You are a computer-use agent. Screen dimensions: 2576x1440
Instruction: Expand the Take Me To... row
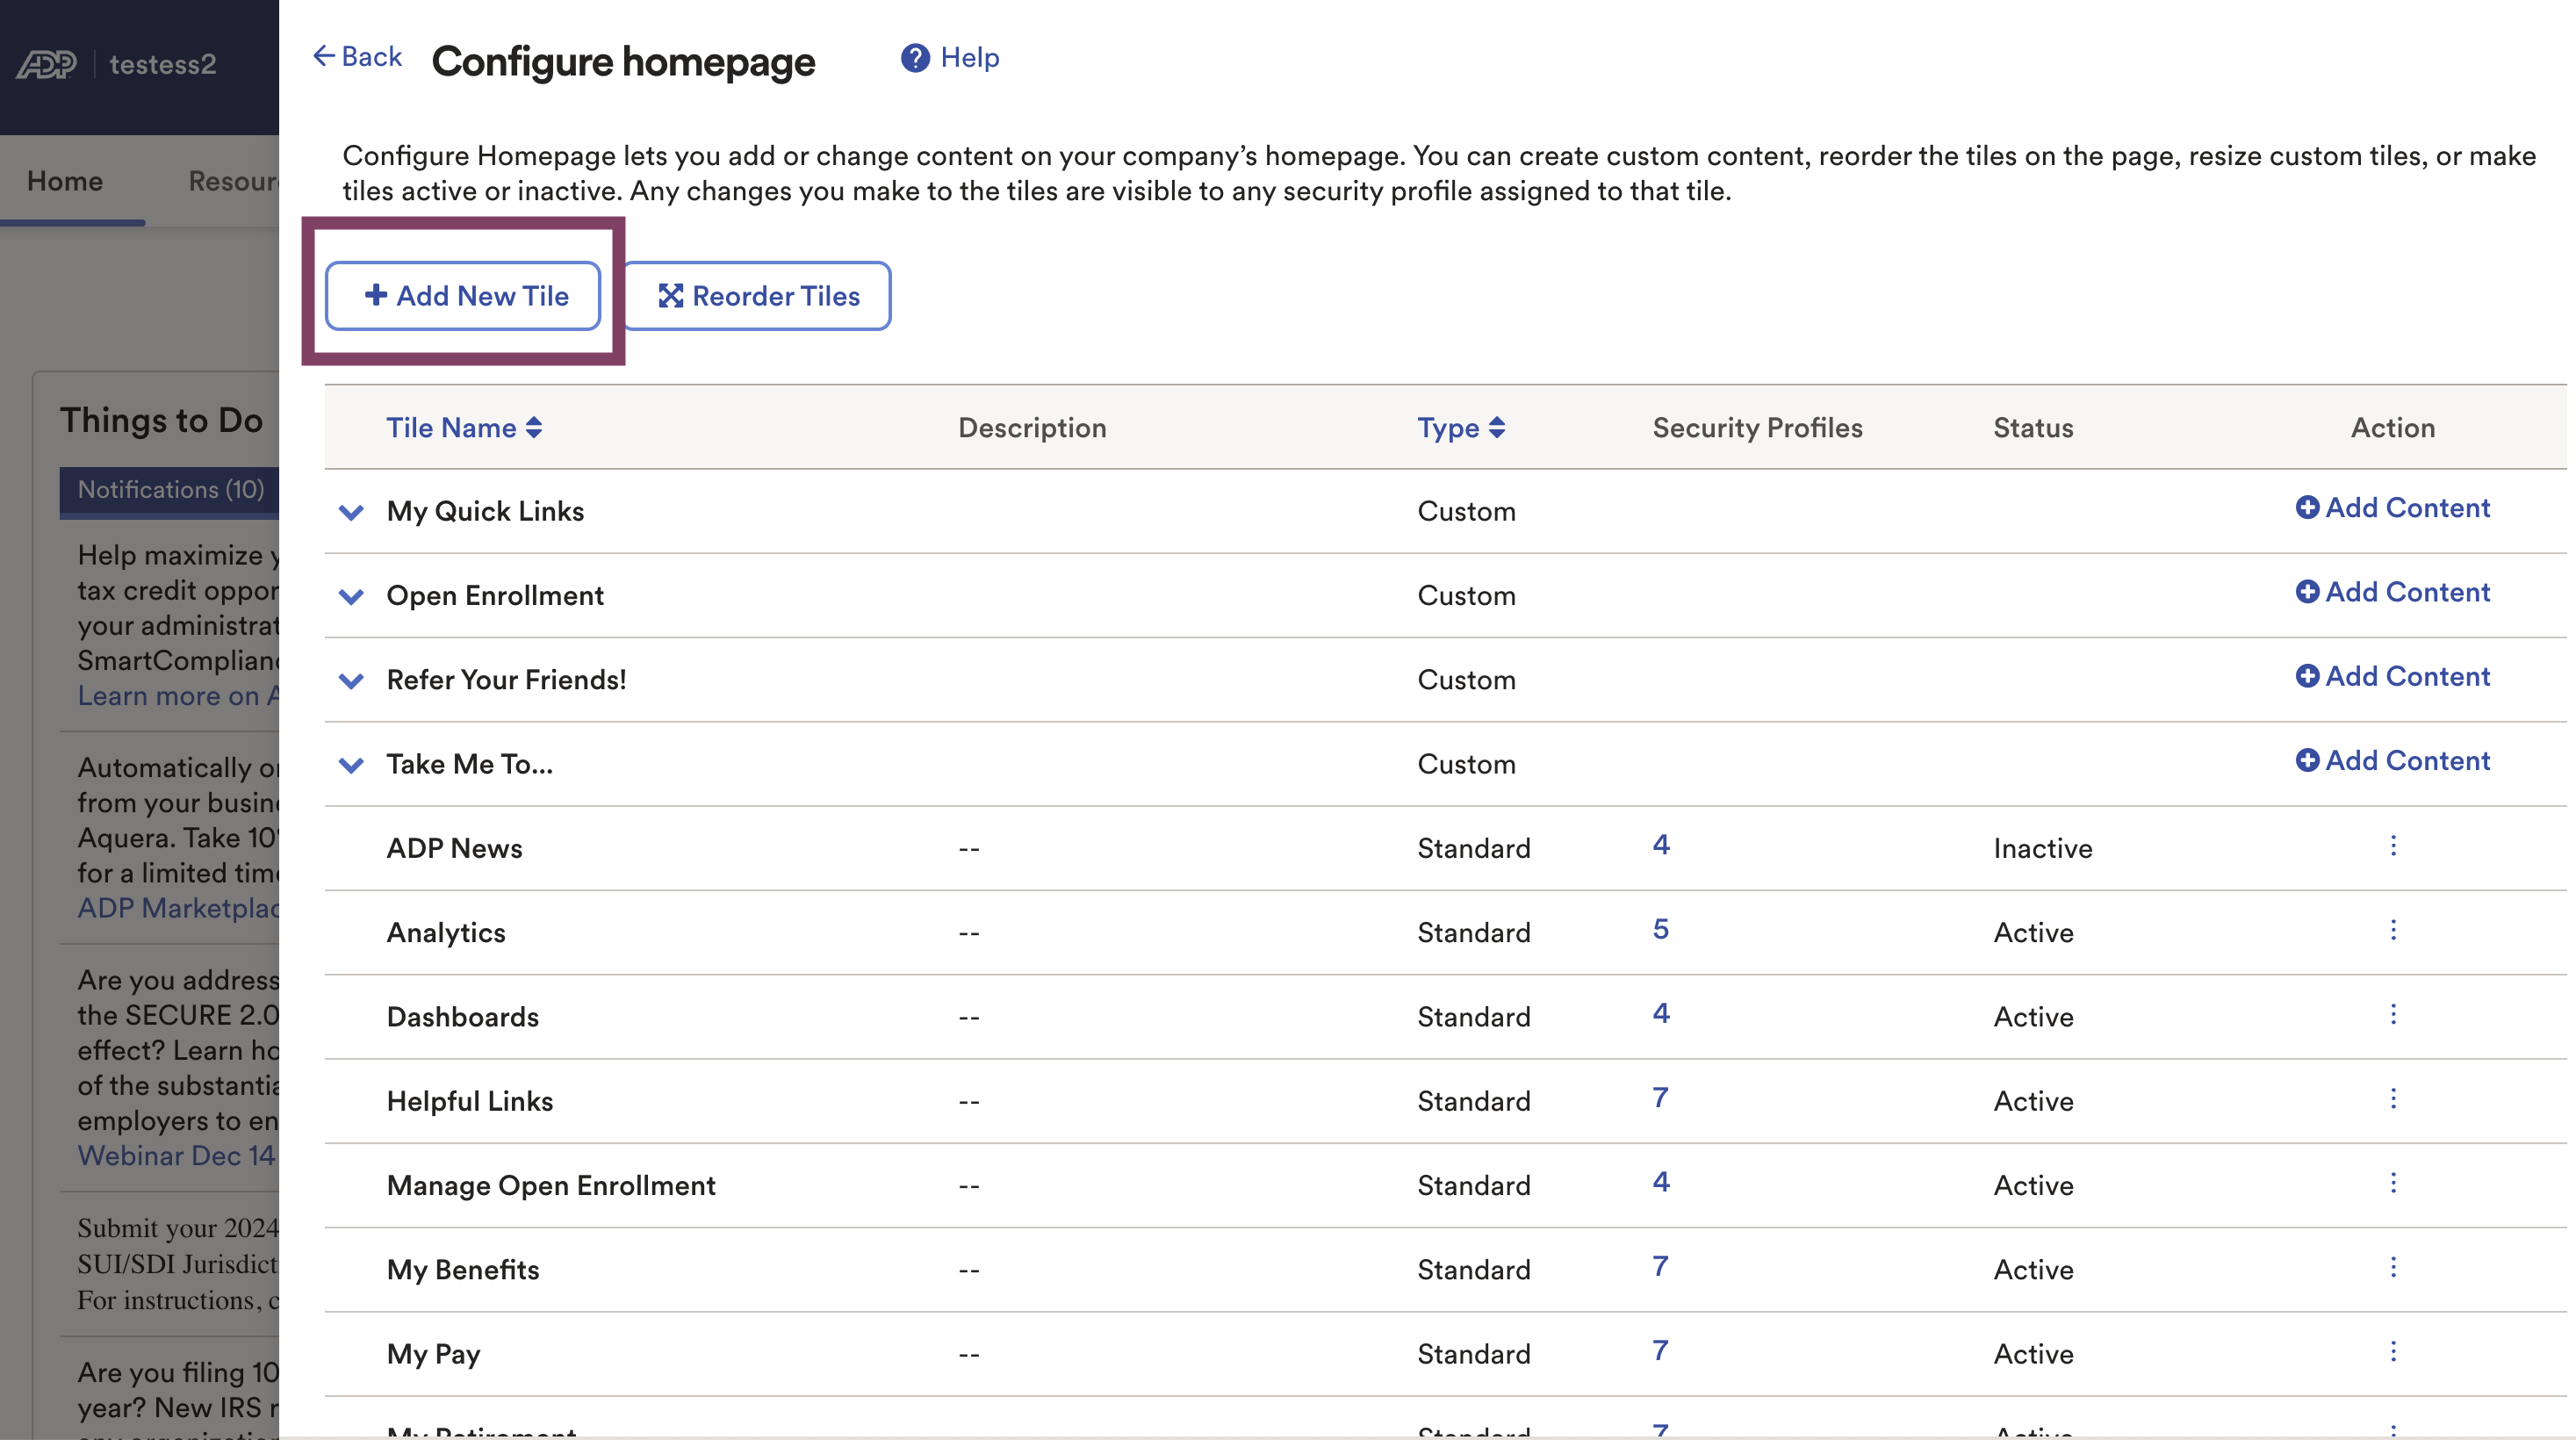[351, 765]
